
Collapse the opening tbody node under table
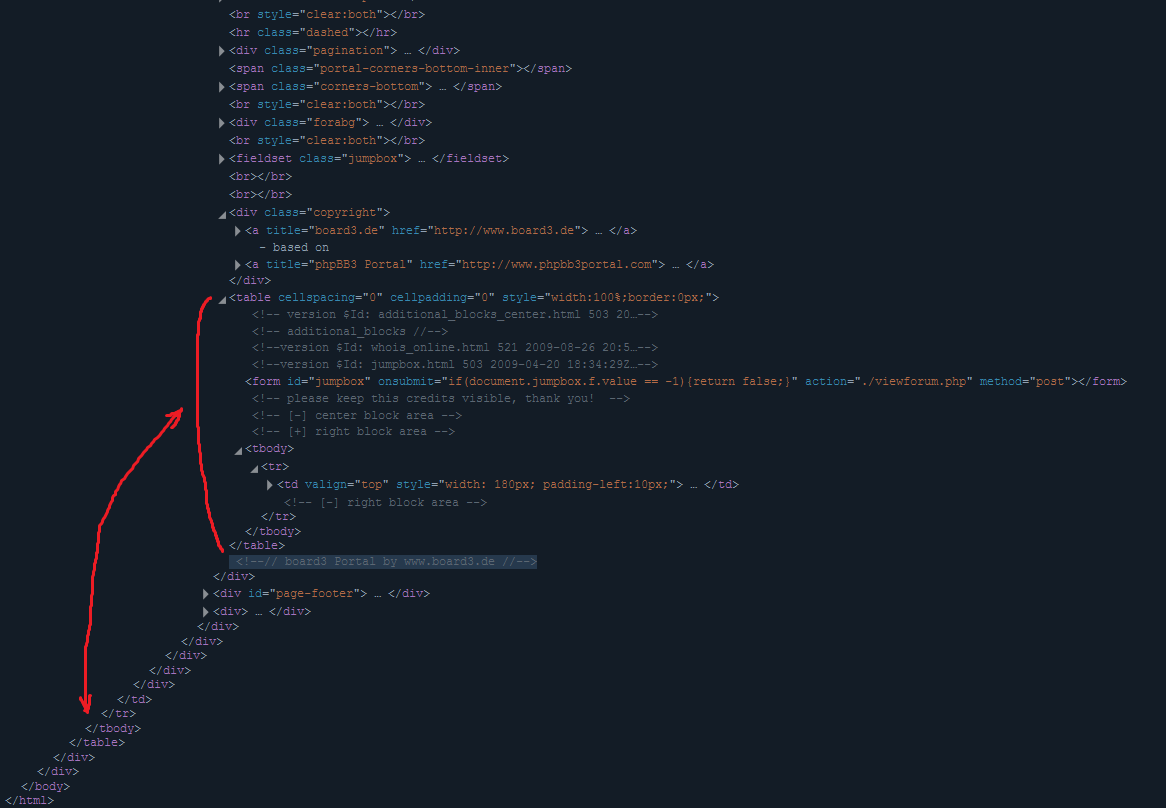click(238, 450)
